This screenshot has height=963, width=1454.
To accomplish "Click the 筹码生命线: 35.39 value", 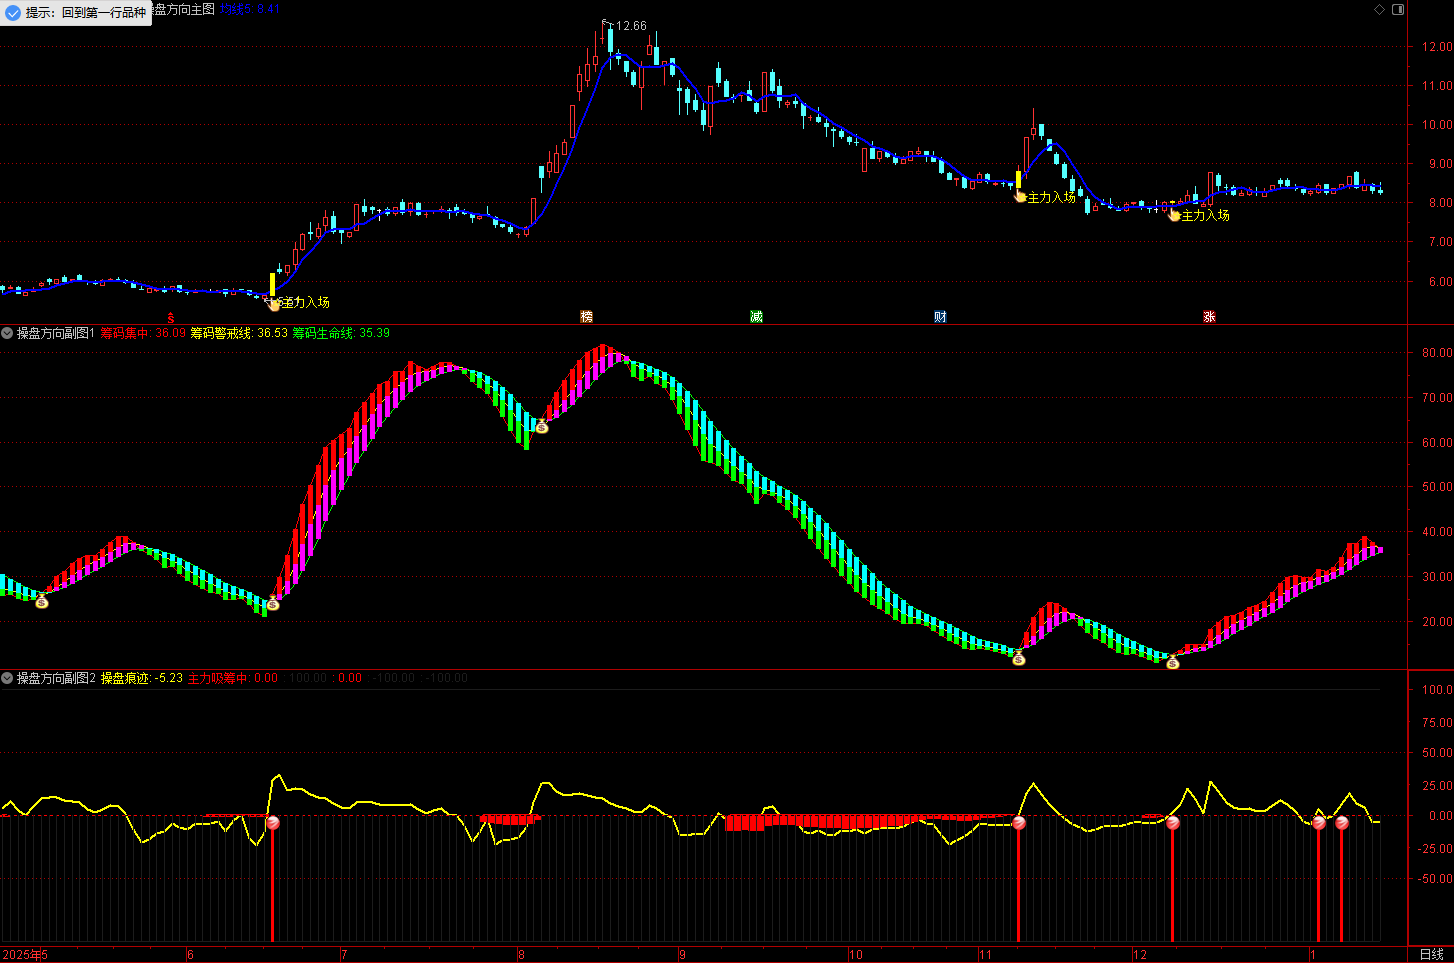I will (341, 333).
